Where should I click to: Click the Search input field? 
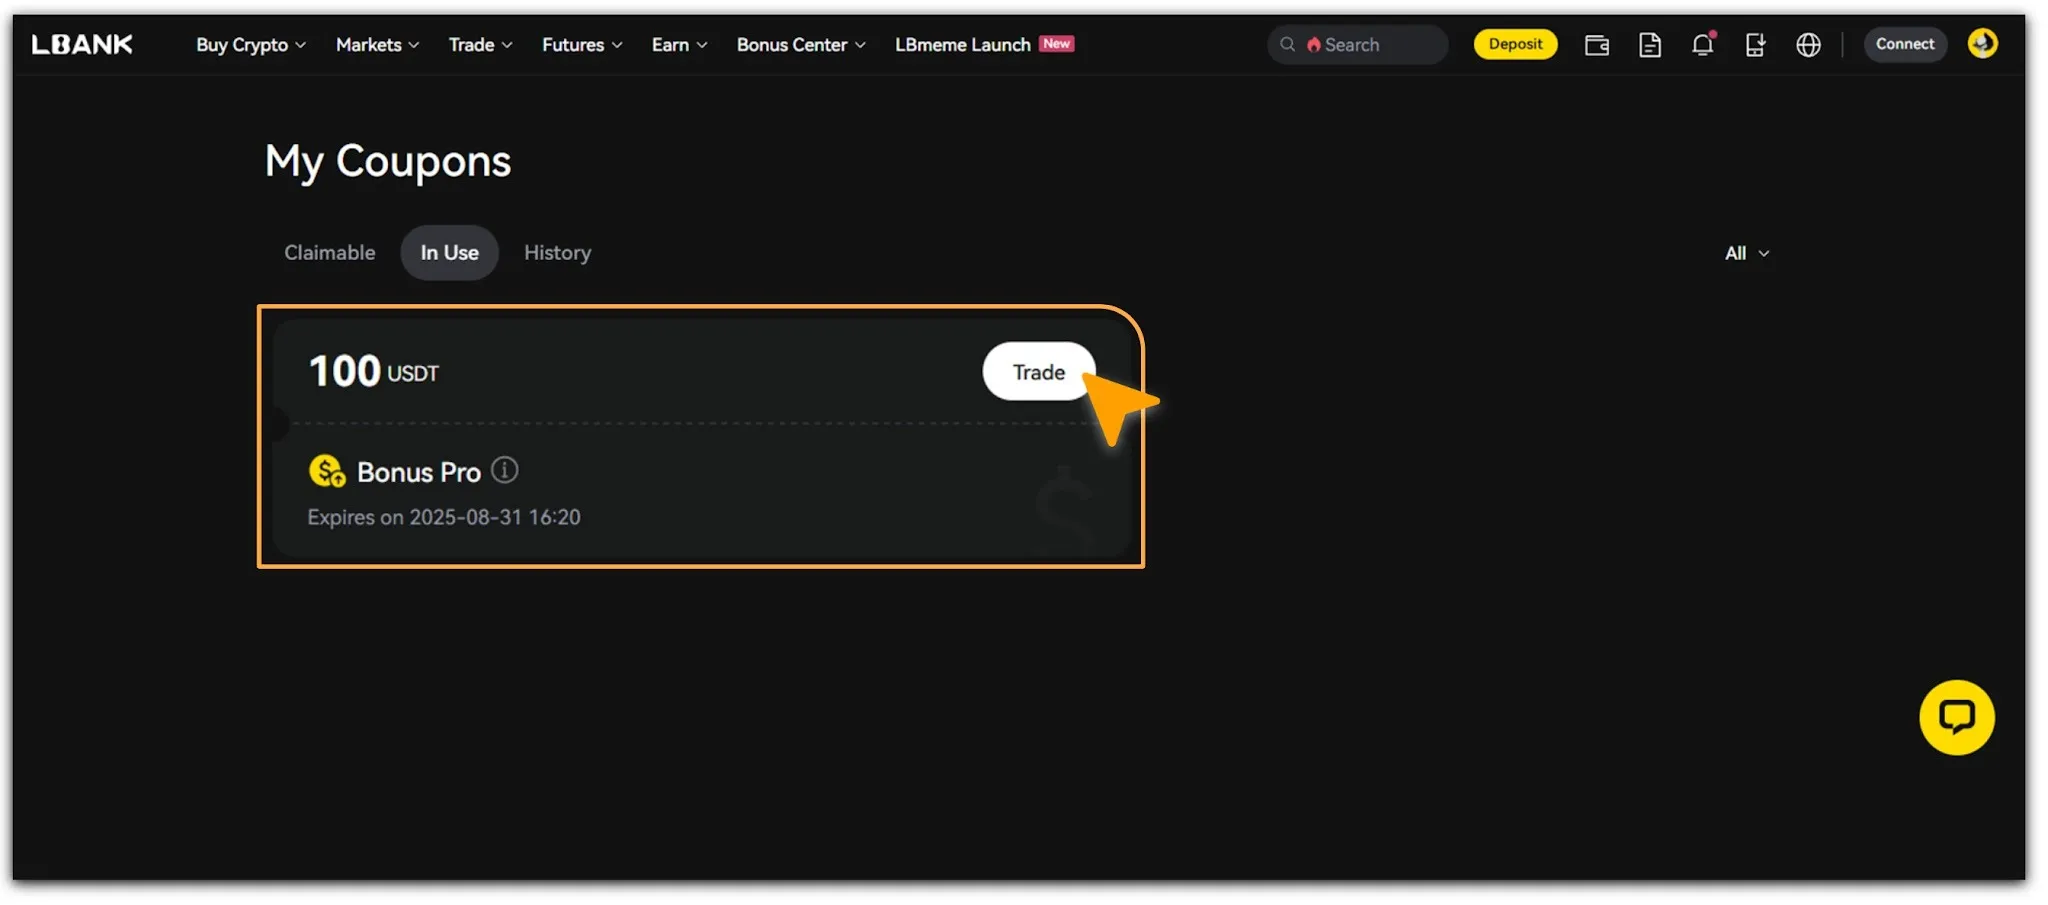click(1357, 45)
